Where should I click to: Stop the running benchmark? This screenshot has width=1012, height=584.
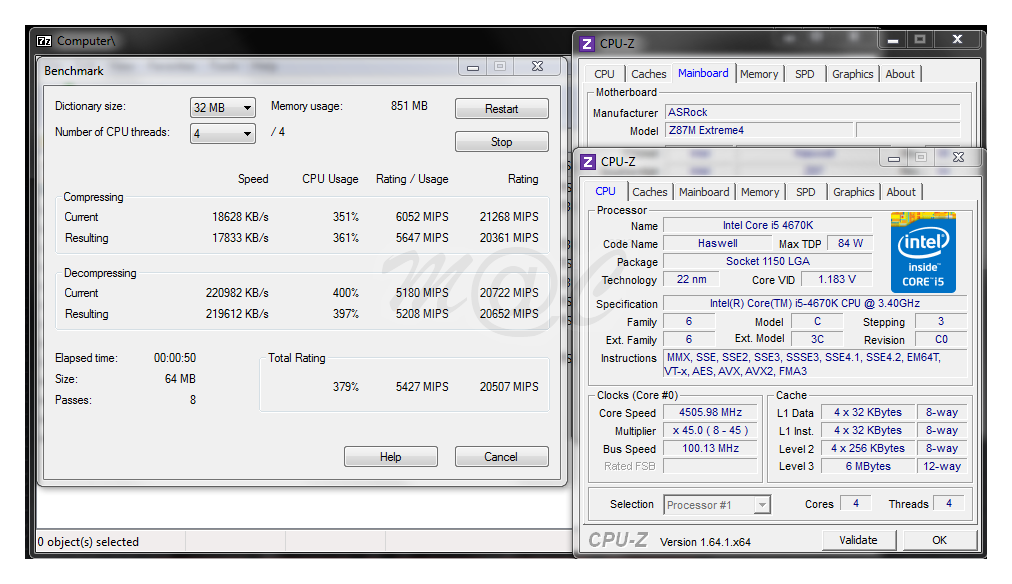[501, 142]
